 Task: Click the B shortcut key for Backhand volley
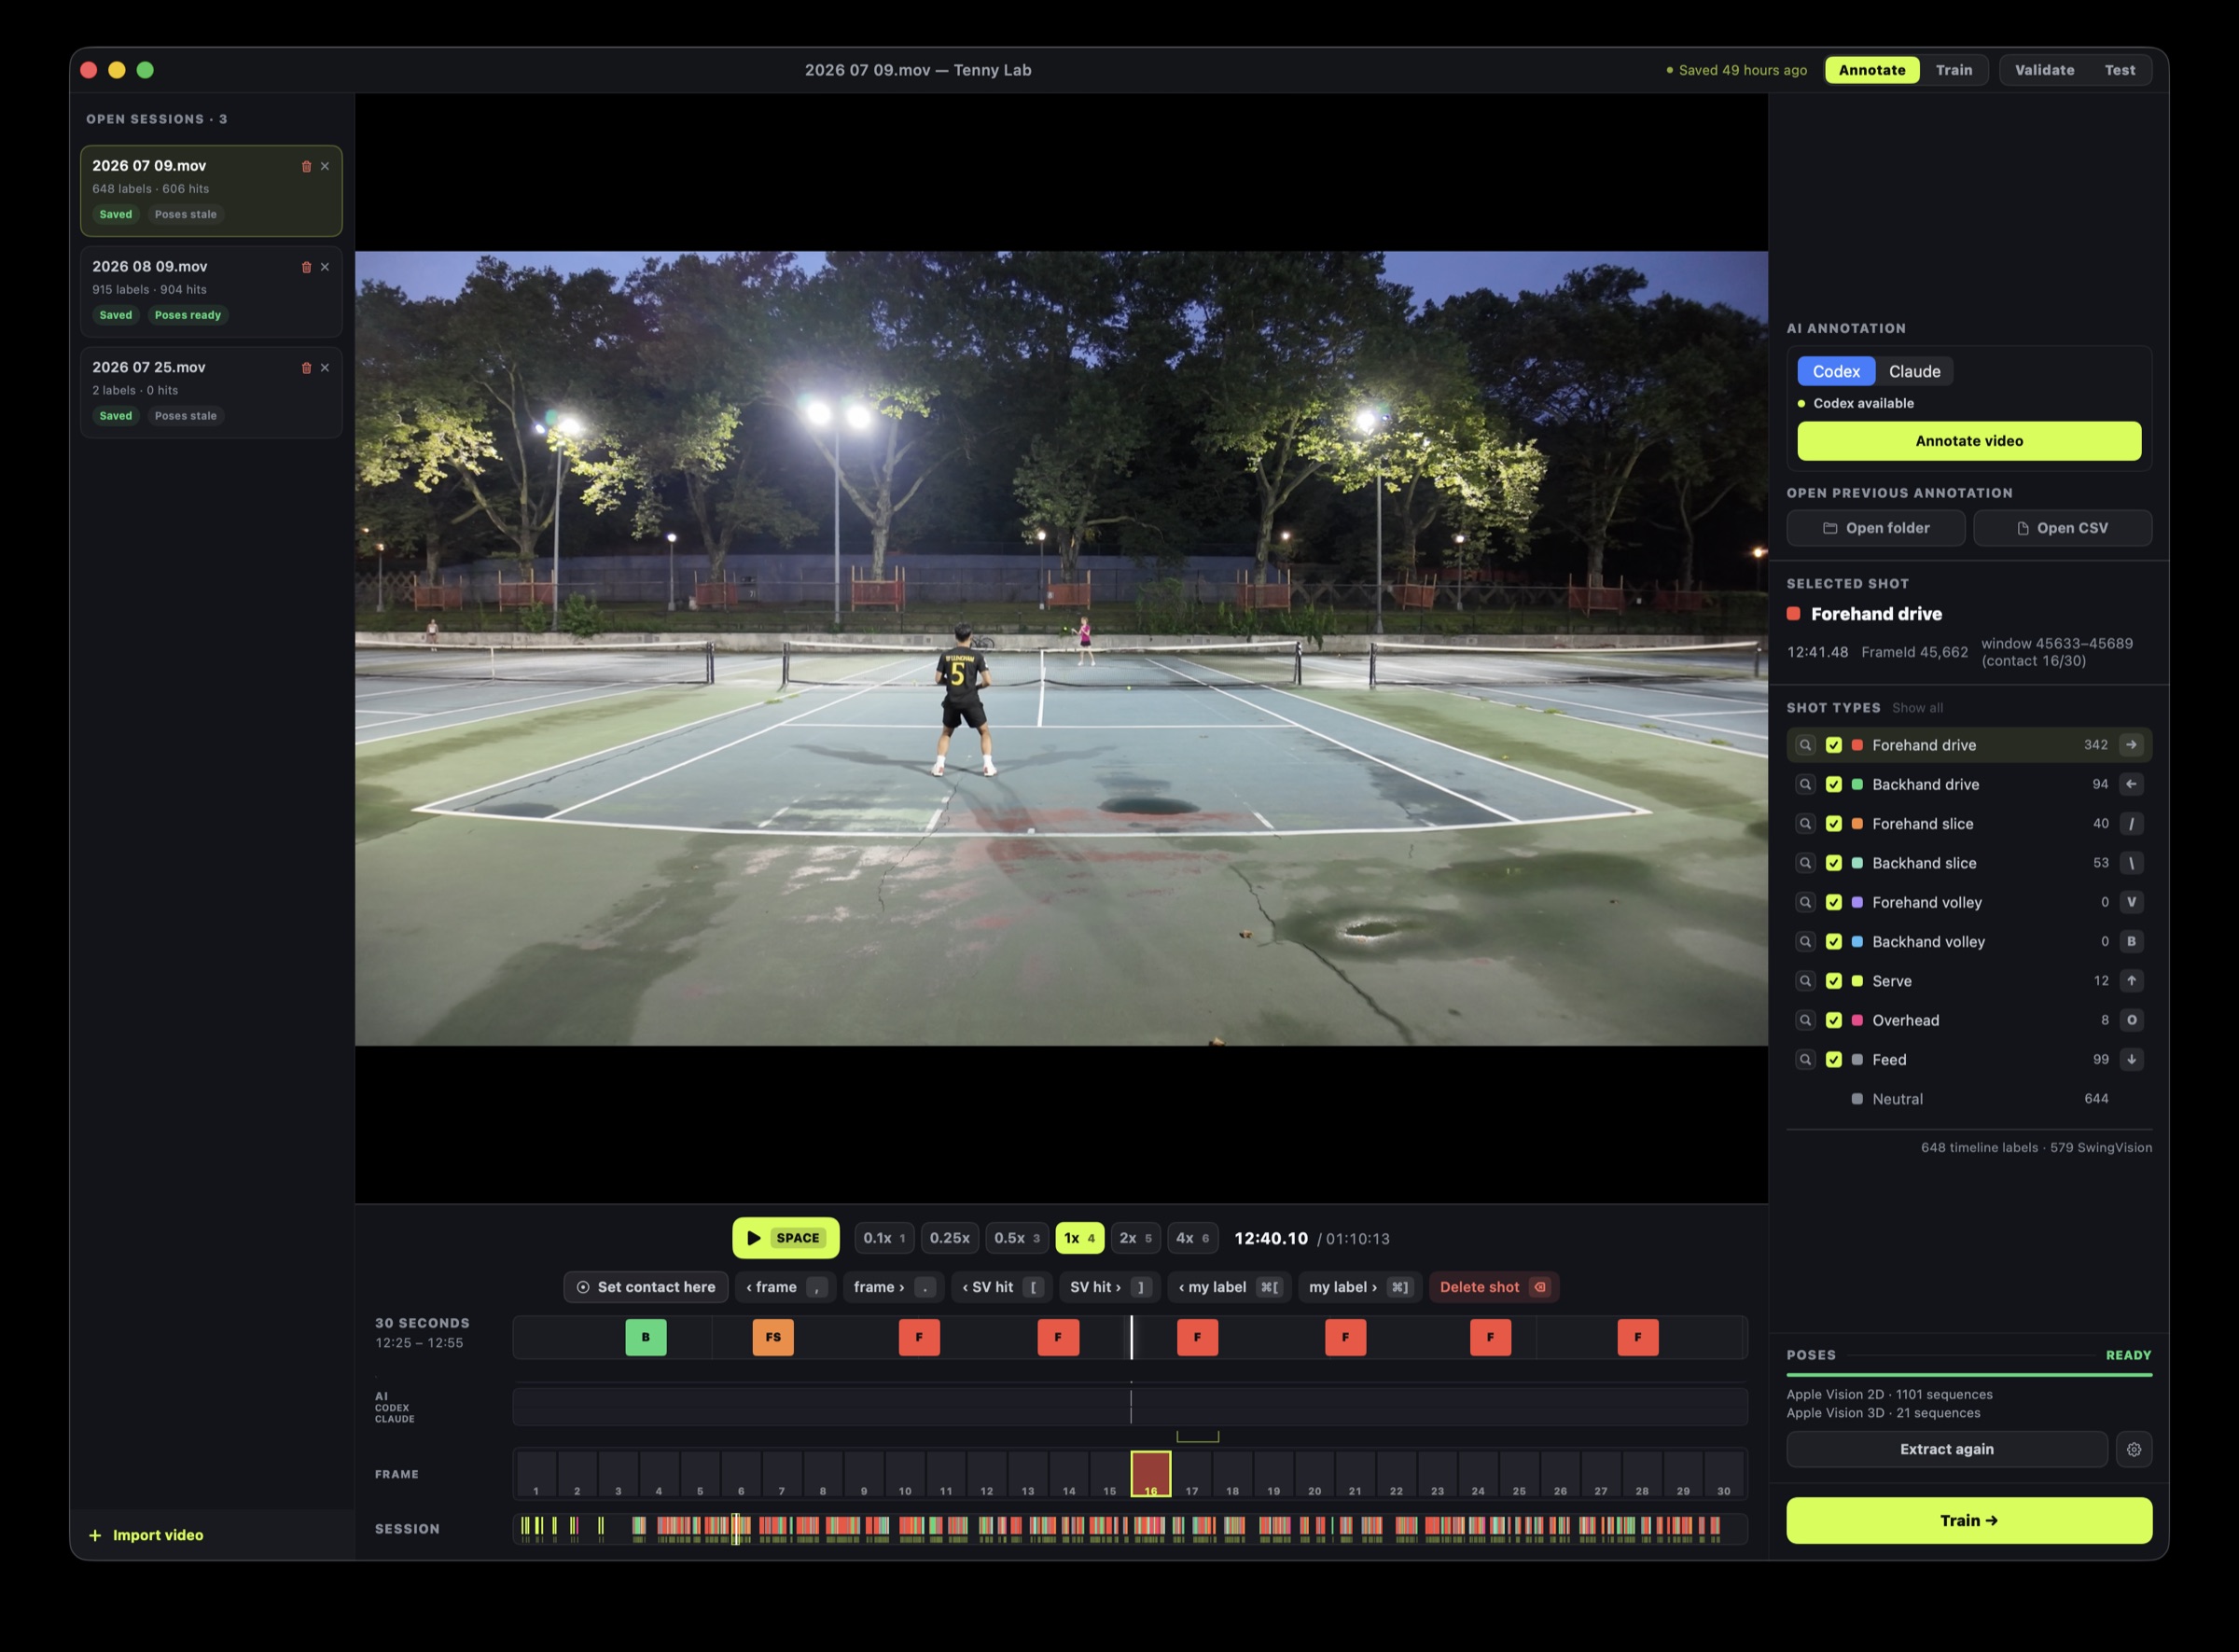[x=2131, y=942]
